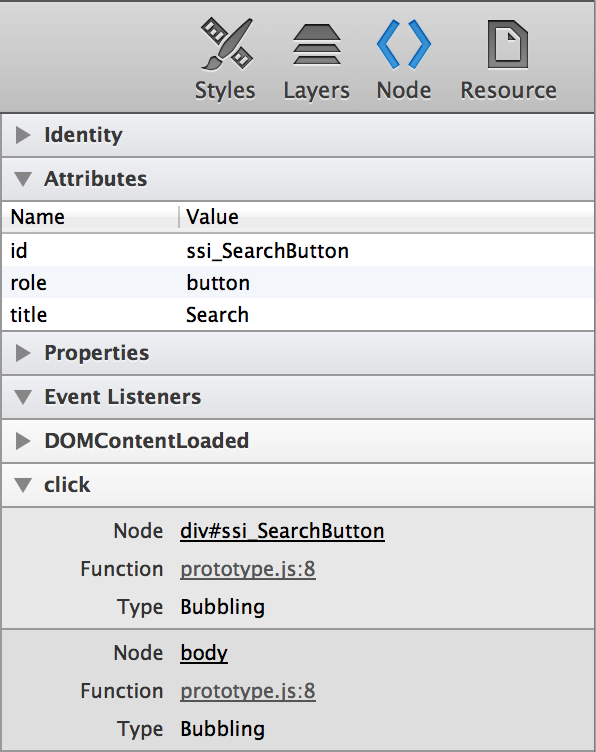Select the role attribute value button
The width and height of the screenshot is (596, 752).
(218, 283)
